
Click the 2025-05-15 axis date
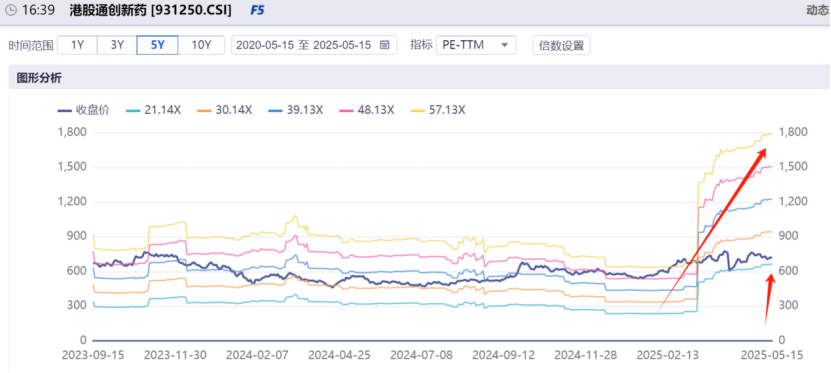771,355
